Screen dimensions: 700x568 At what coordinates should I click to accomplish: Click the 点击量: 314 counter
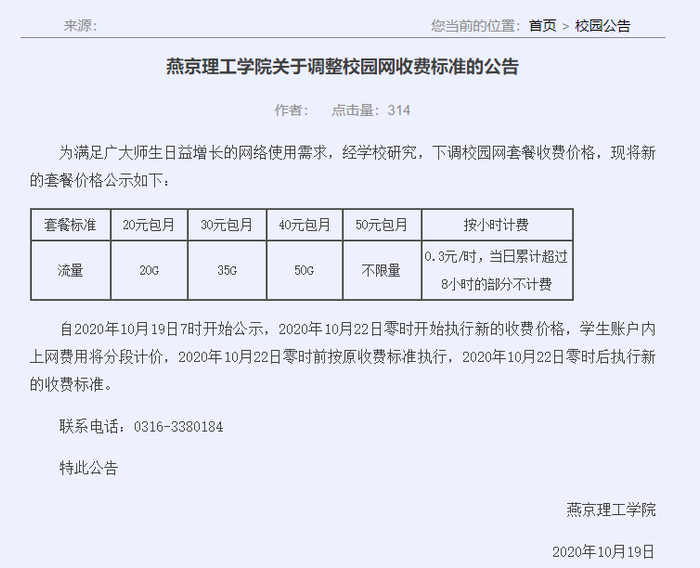371,110
